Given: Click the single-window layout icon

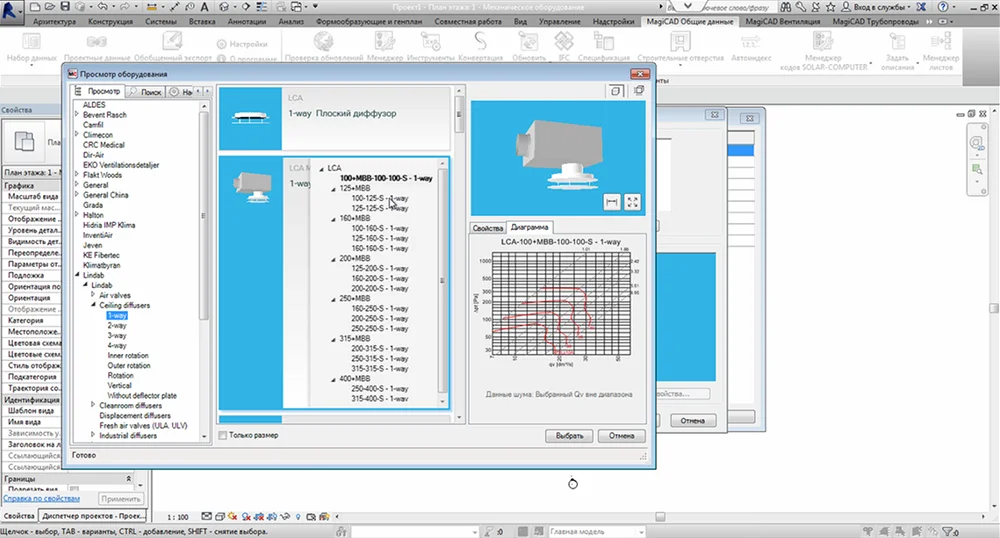Looking at the screenshot, I should (x=618, y=91).
